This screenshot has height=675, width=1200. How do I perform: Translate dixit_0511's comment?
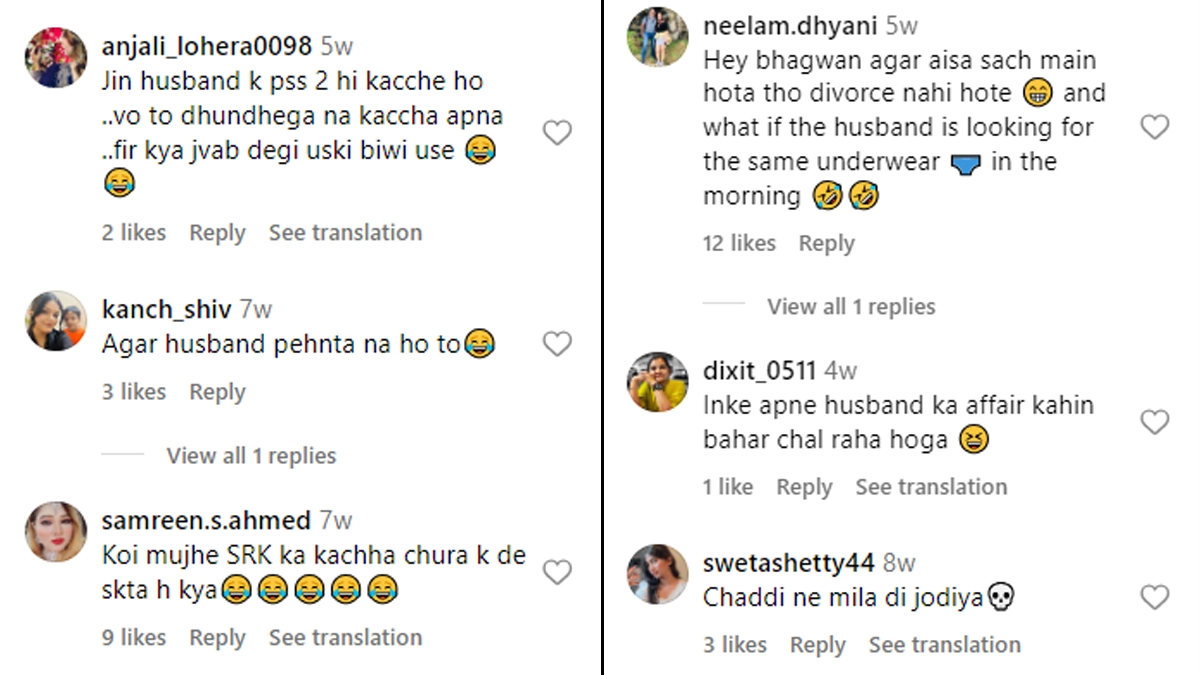[931, 487]
